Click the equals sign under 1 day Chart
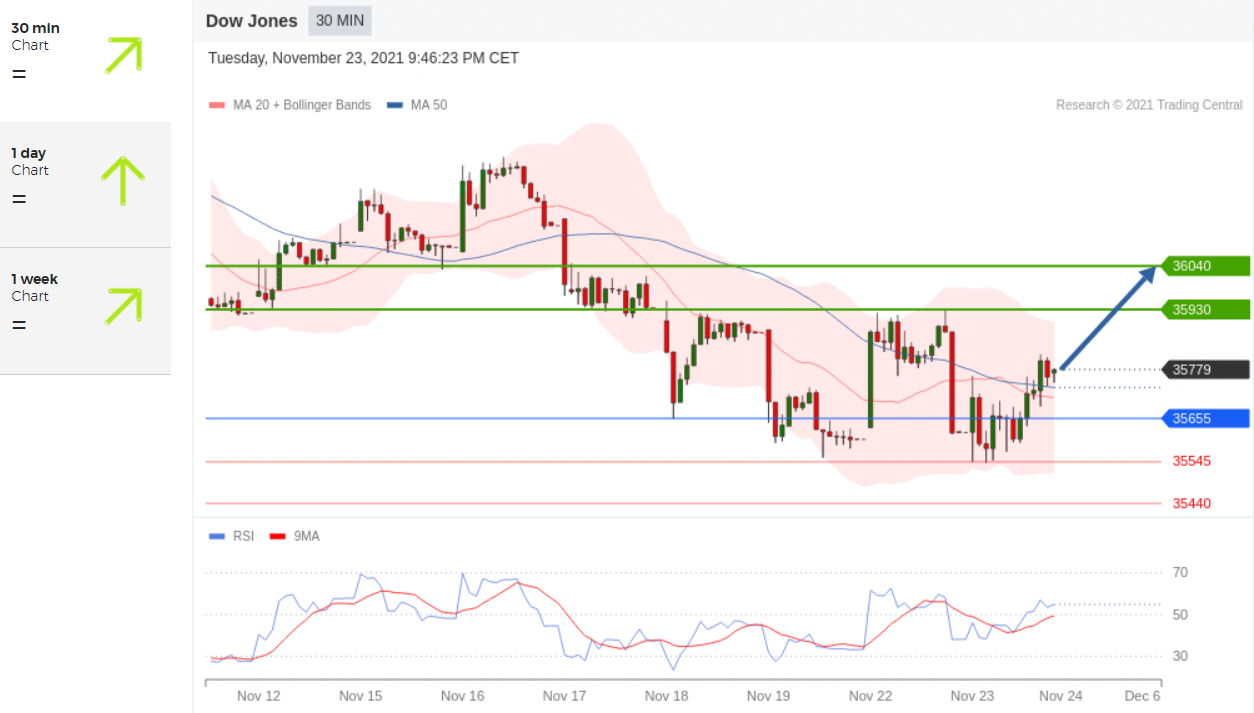 point(19,199)
